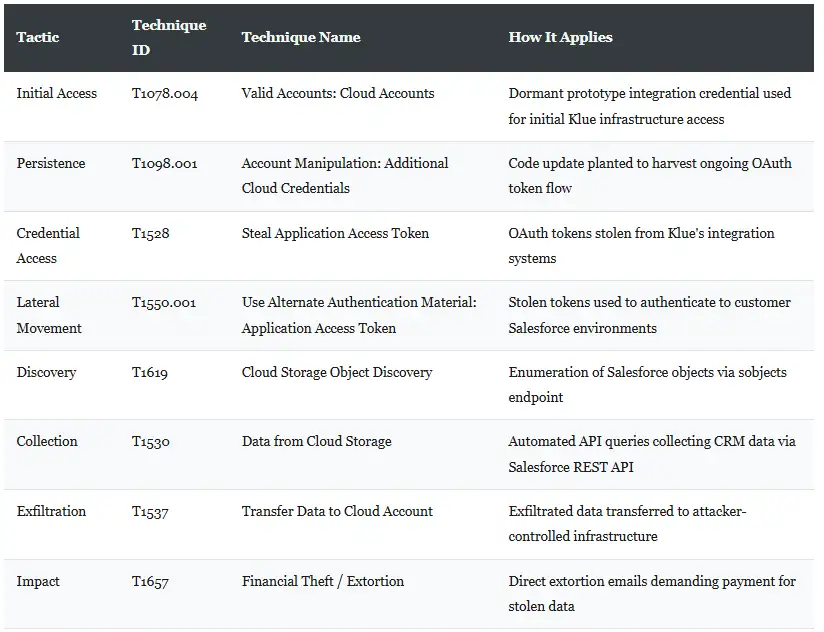Screen dimensions: 824x632
Task: Click the How It Applies header
Action: click(x=560, y=37)
